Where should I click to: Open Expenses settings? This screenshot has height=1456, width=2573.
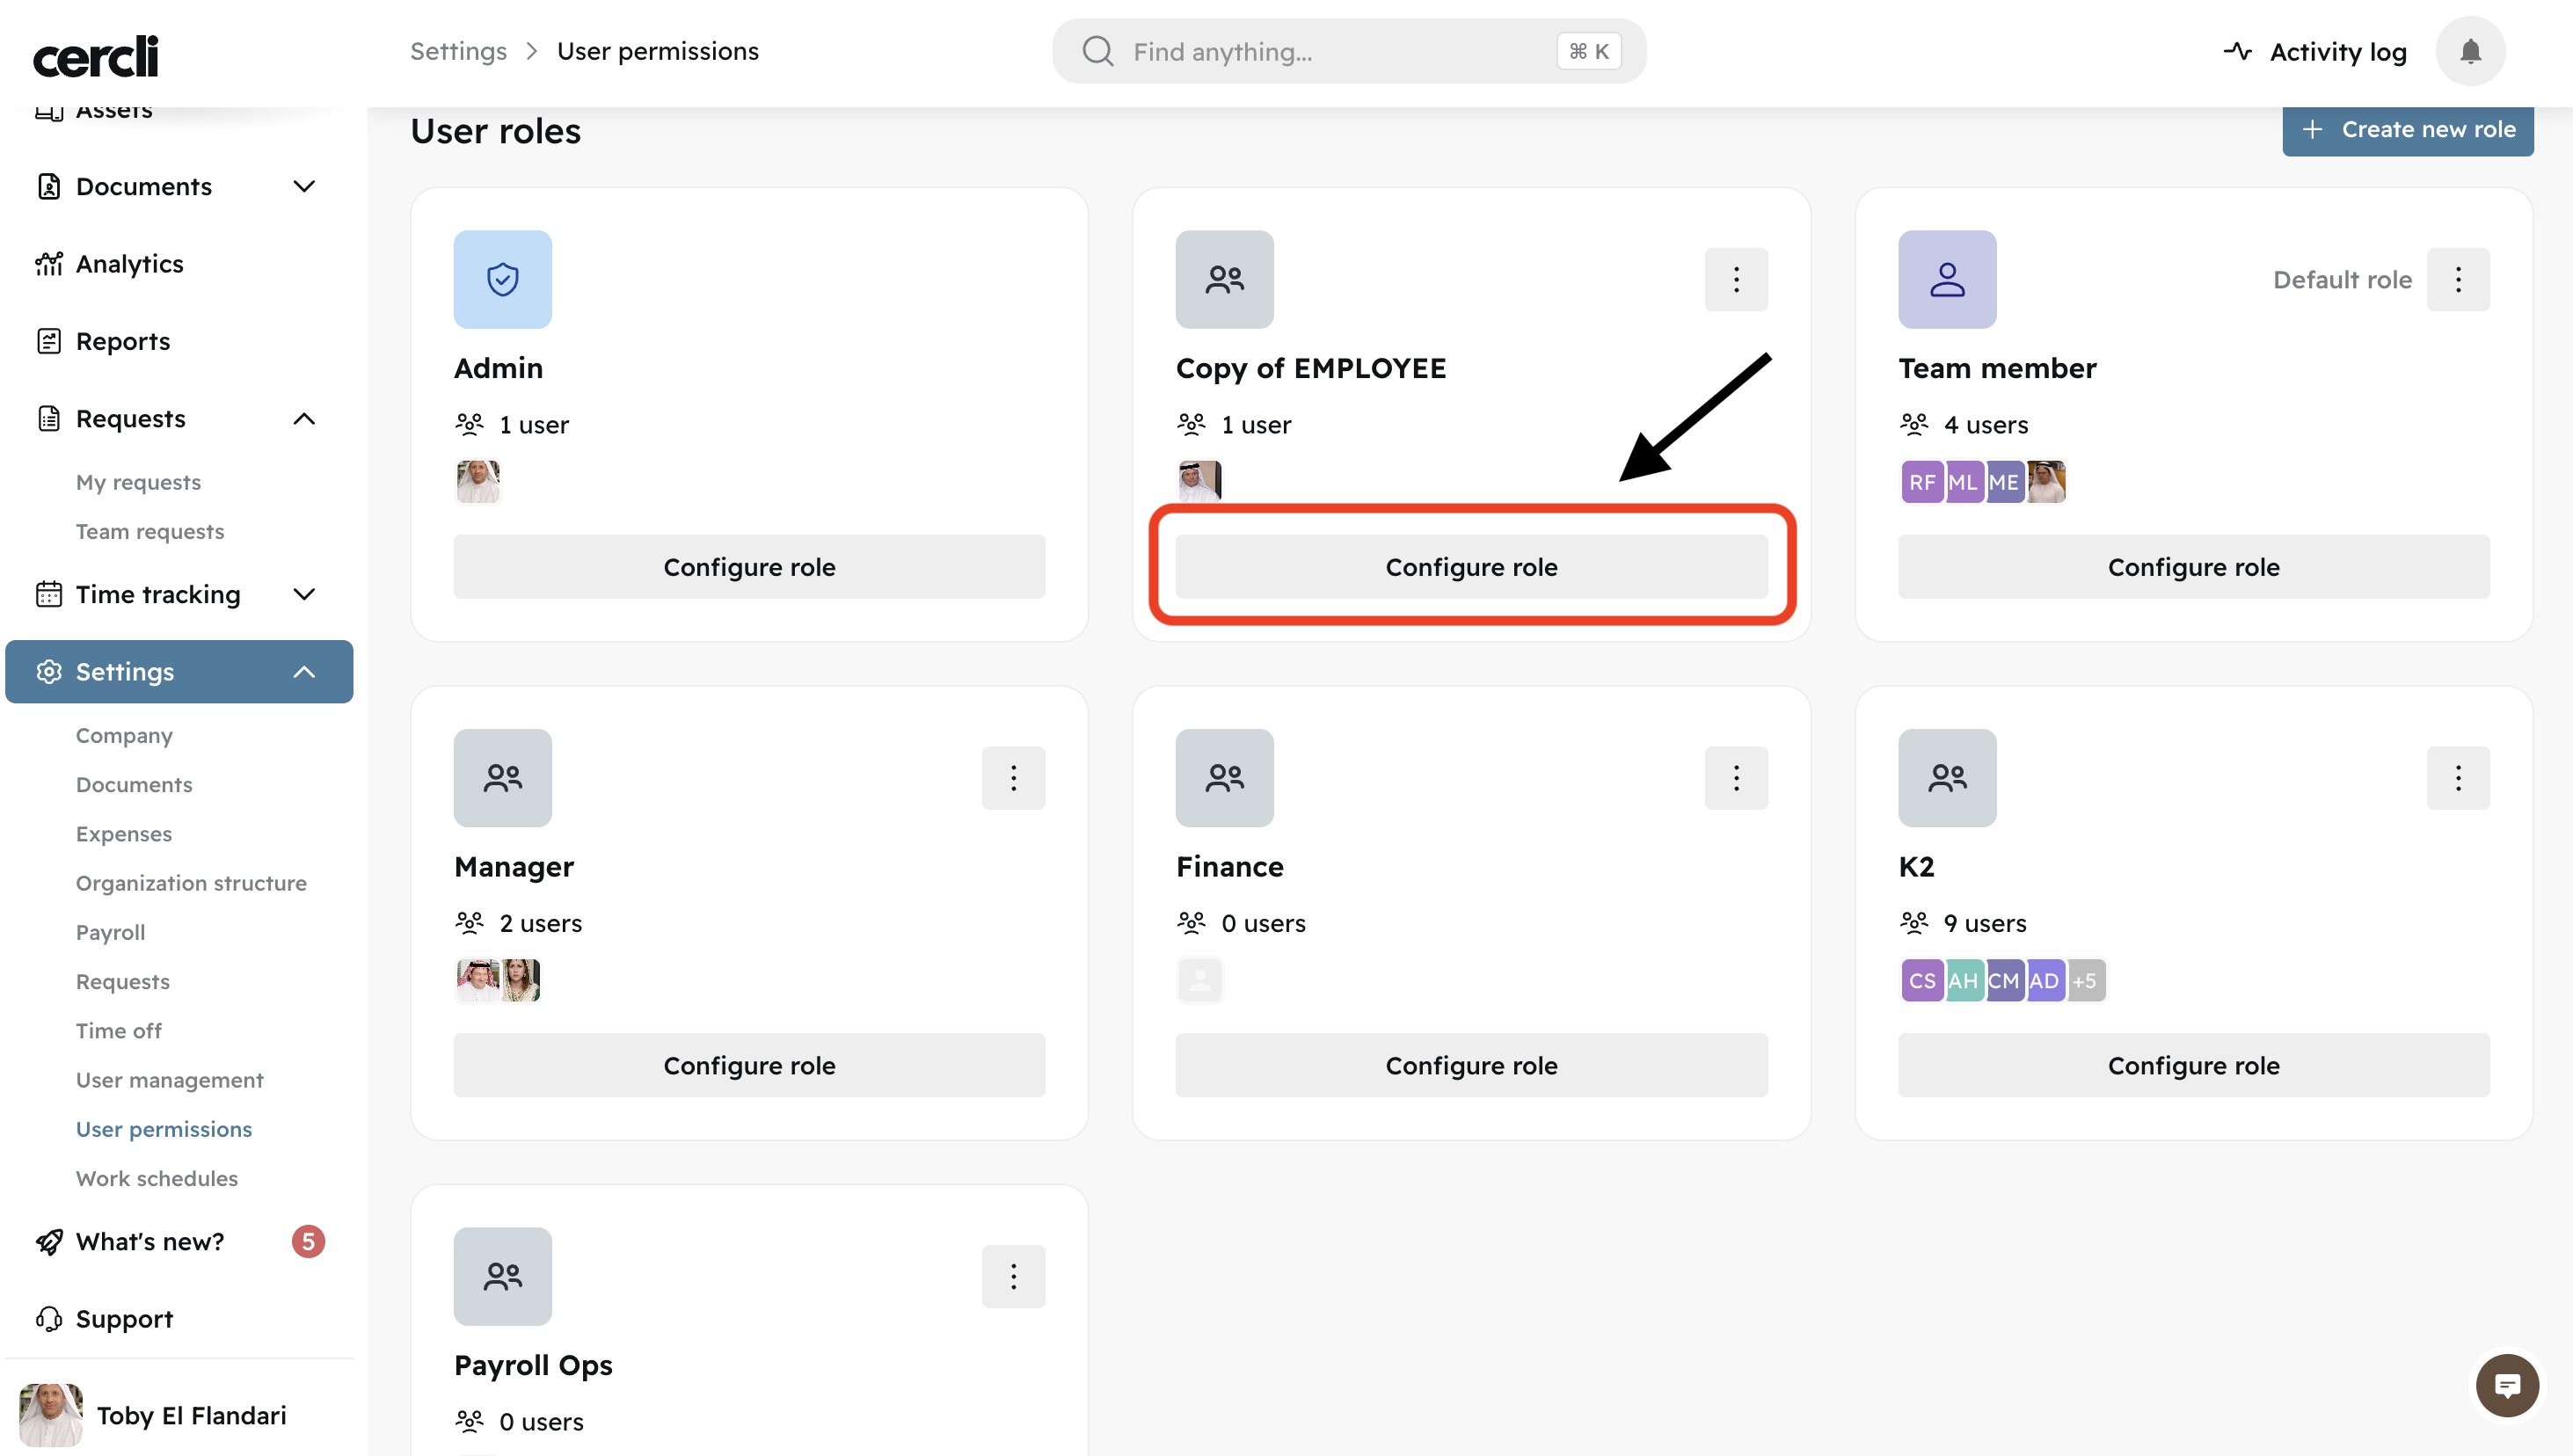click(x=124, y=834)
